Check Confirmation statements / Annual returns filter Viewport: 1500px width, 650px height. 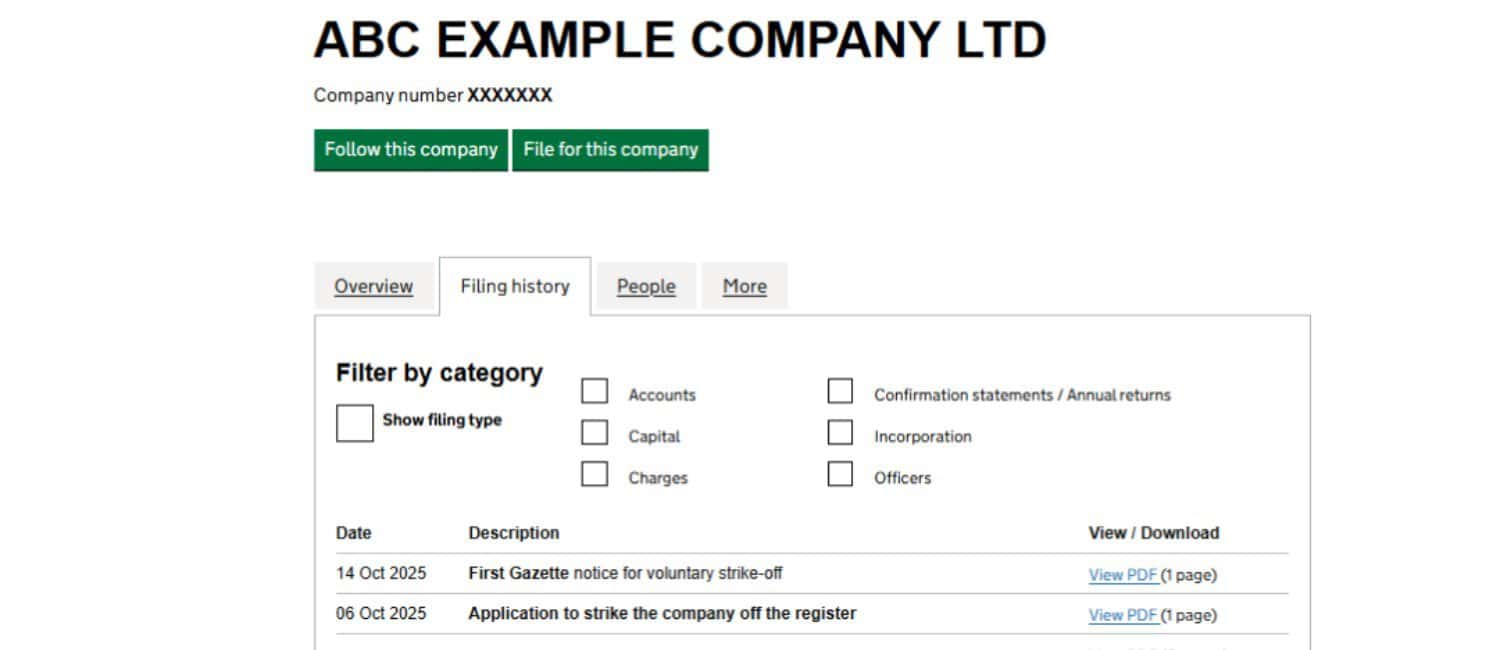[840, 390]
